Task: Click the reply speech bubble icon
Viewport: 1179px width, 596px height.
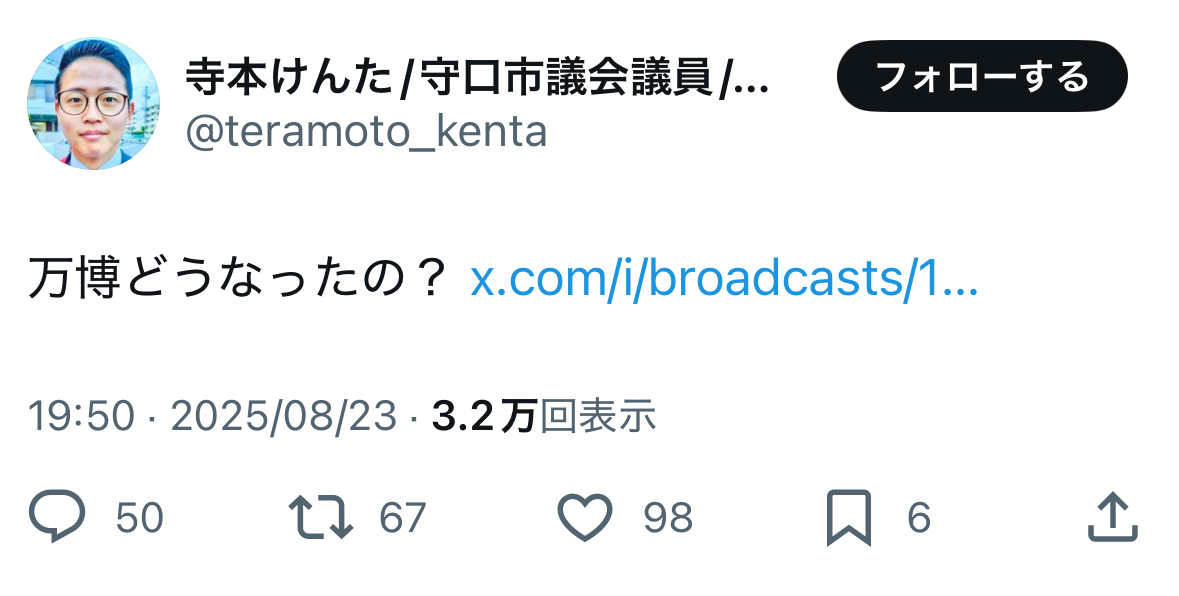Action: tap(57, 516)
